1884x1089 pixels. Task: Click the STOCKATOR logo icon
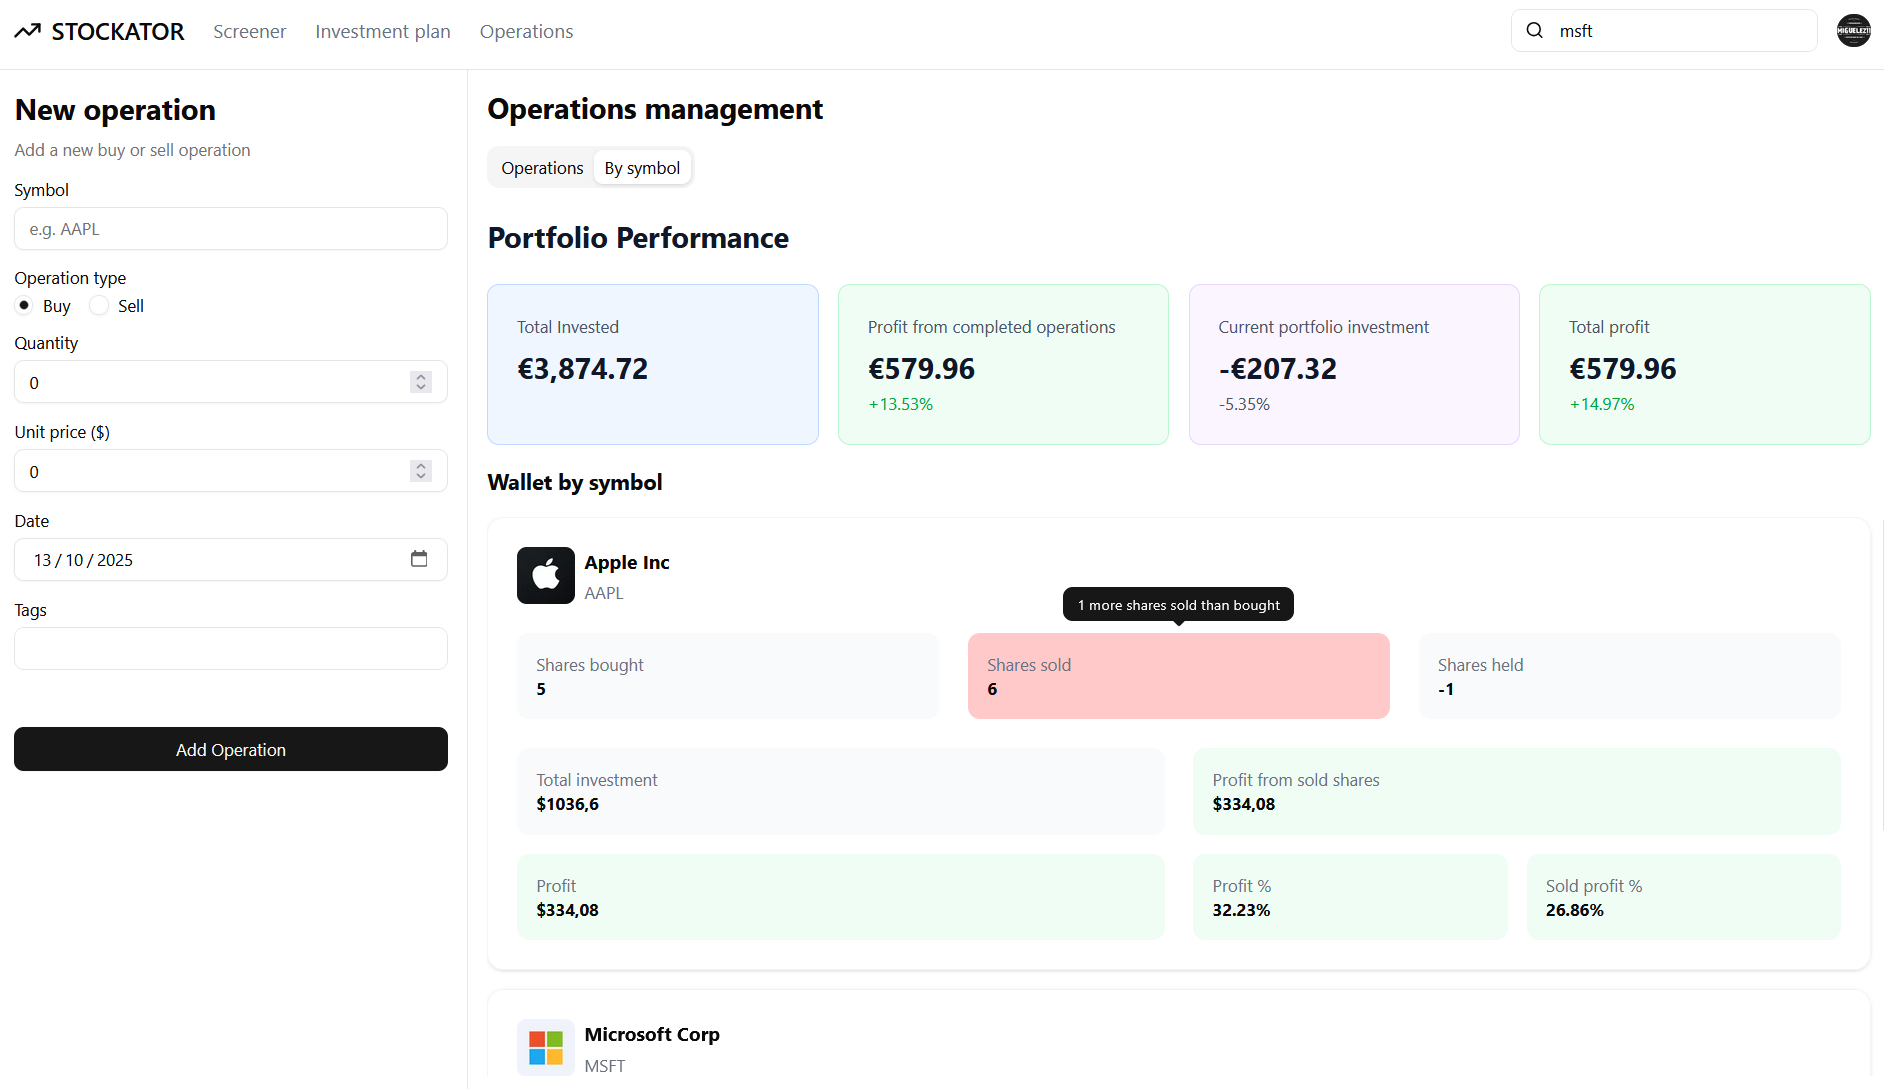pyautogui.click(x=27, y=30)
